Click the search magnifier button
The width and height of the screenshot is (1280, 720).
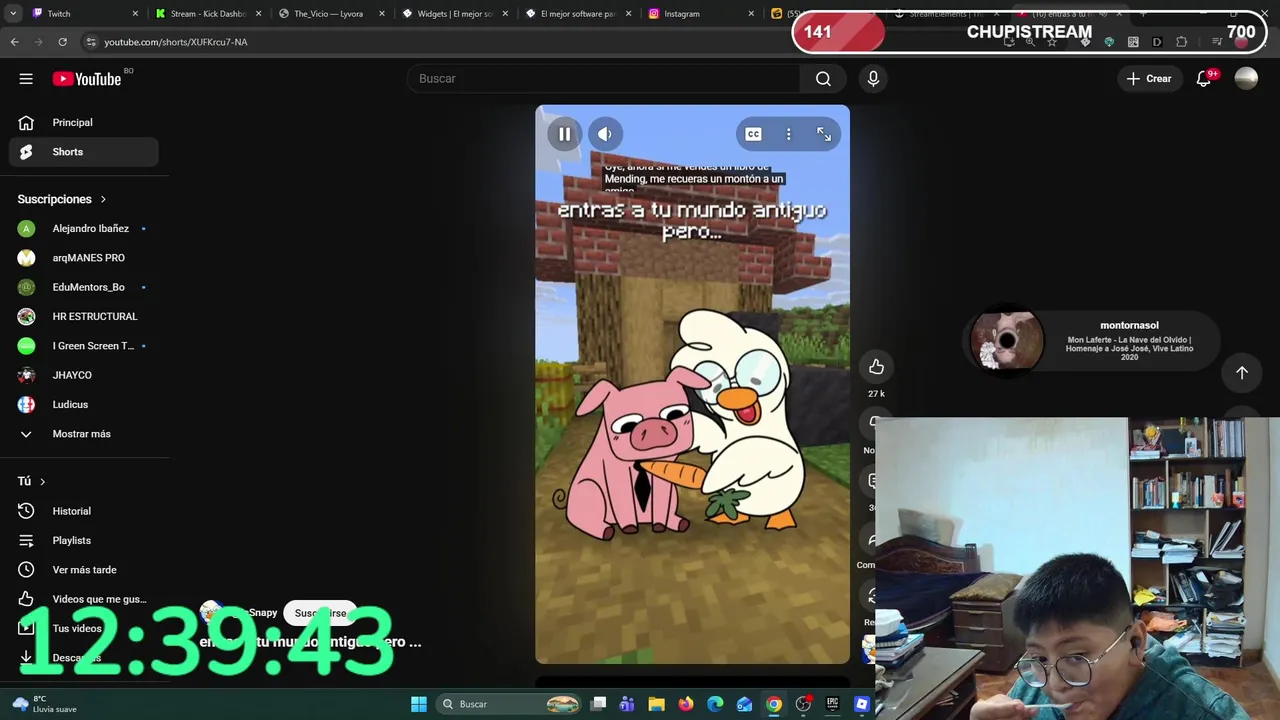point(823,79)
